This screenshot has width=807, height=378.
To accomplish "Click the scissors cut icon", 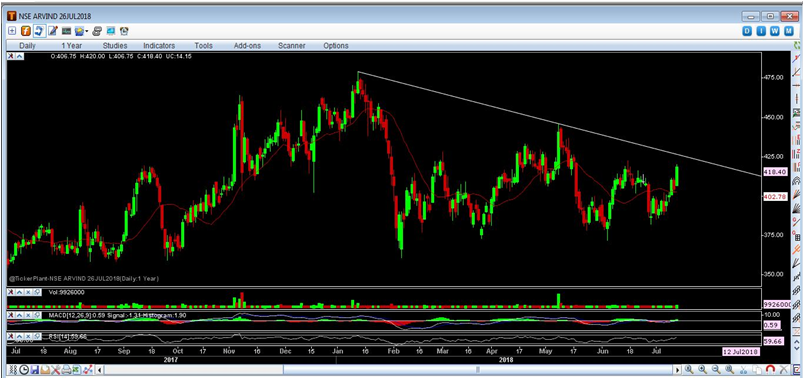I will point(743,370).
